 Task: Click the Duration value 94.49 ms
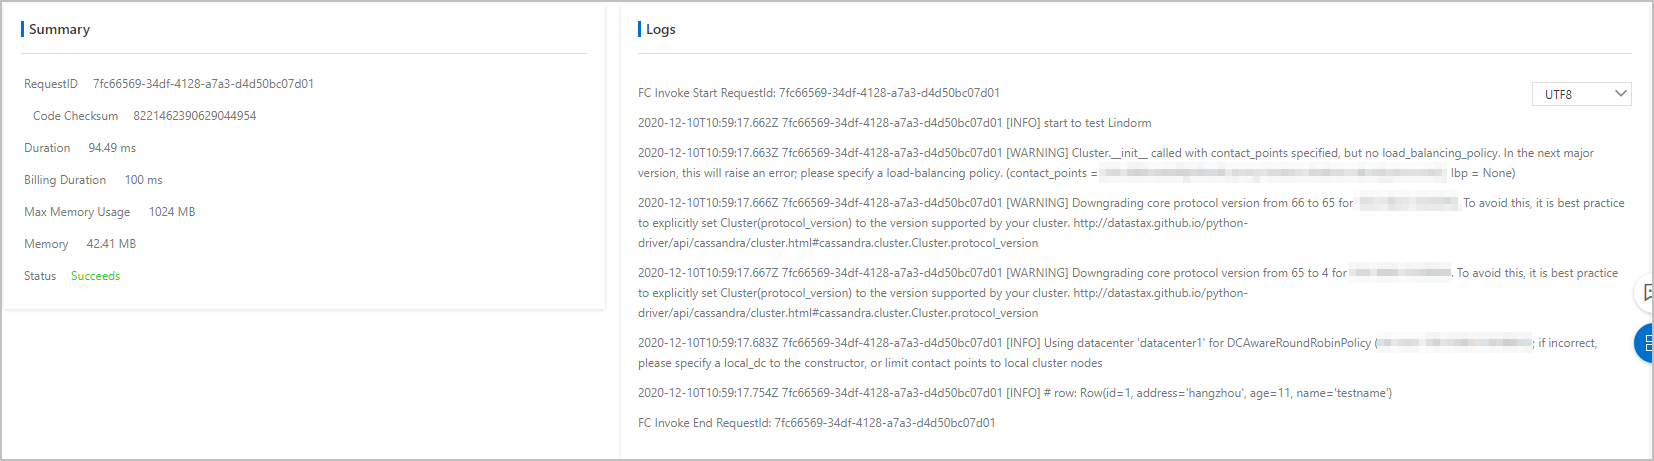pyautogui.click(x=112, y=148)
